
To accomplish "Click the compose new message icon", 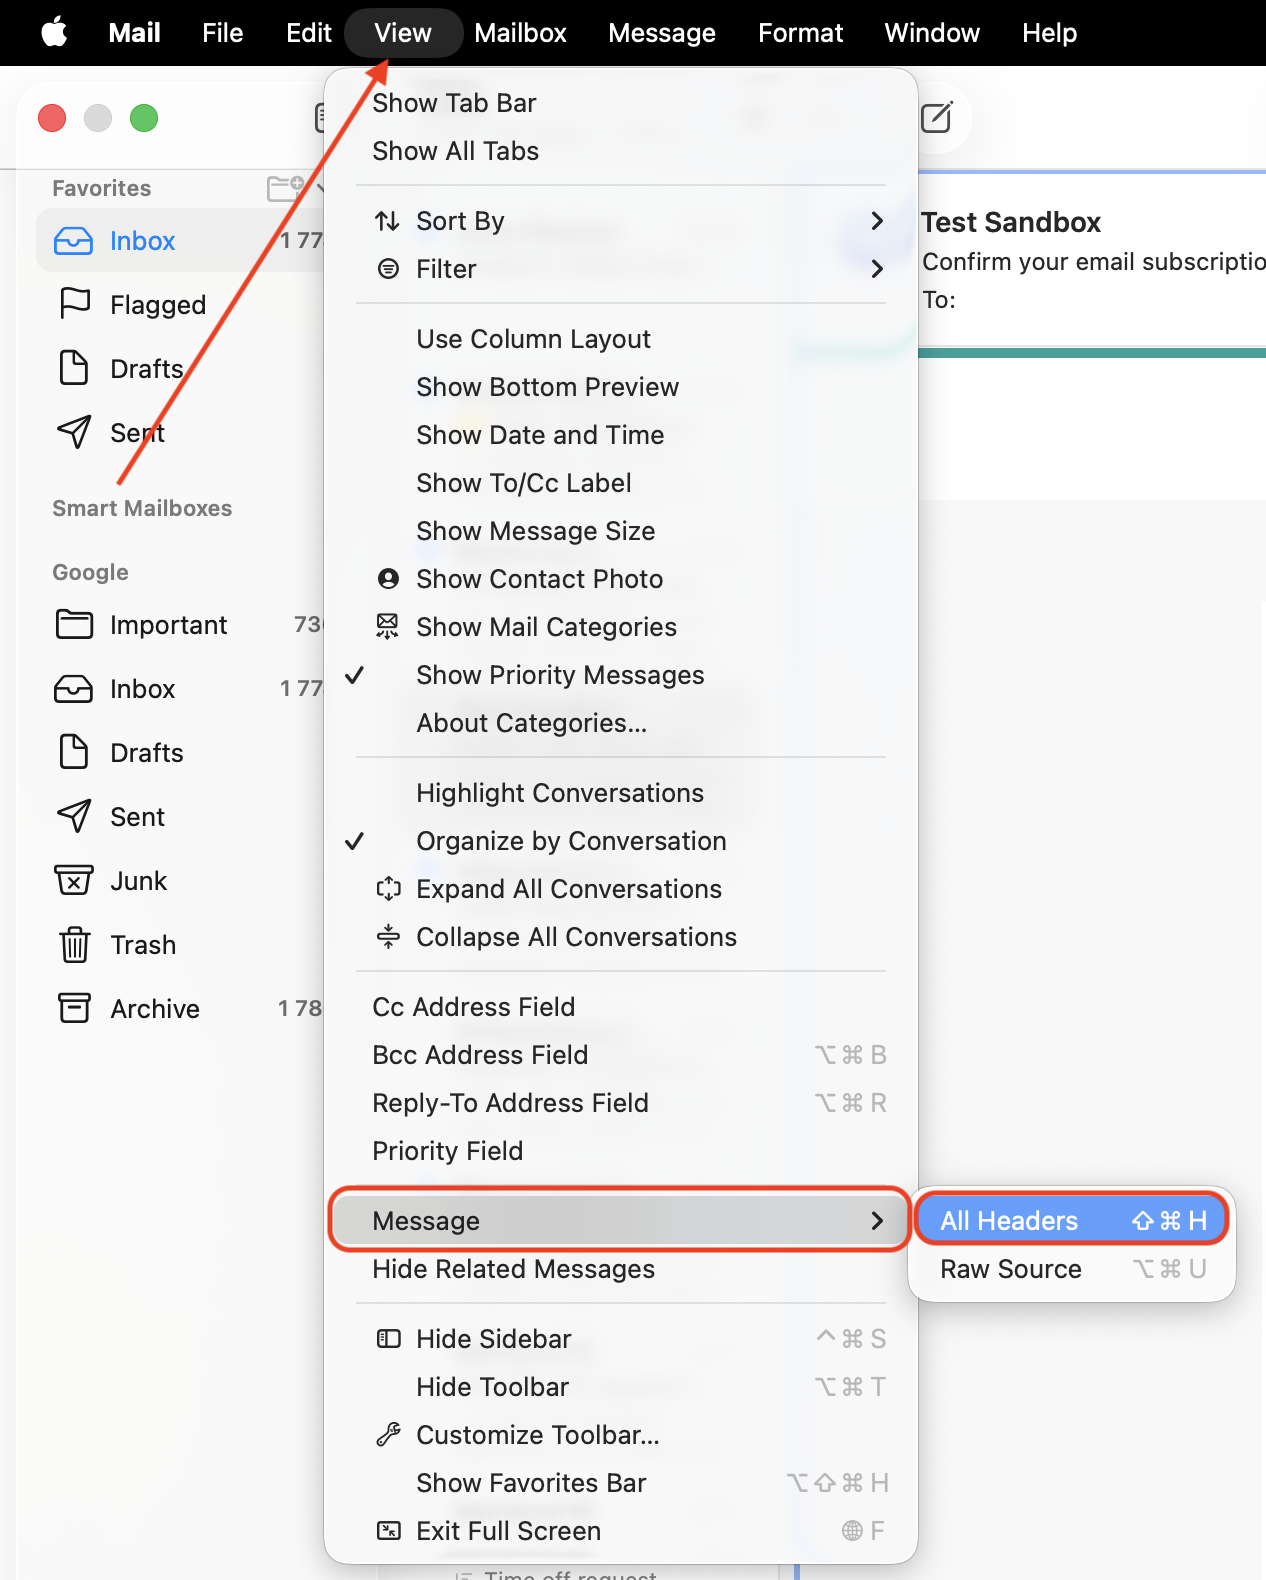I will [x=936, y=118].
